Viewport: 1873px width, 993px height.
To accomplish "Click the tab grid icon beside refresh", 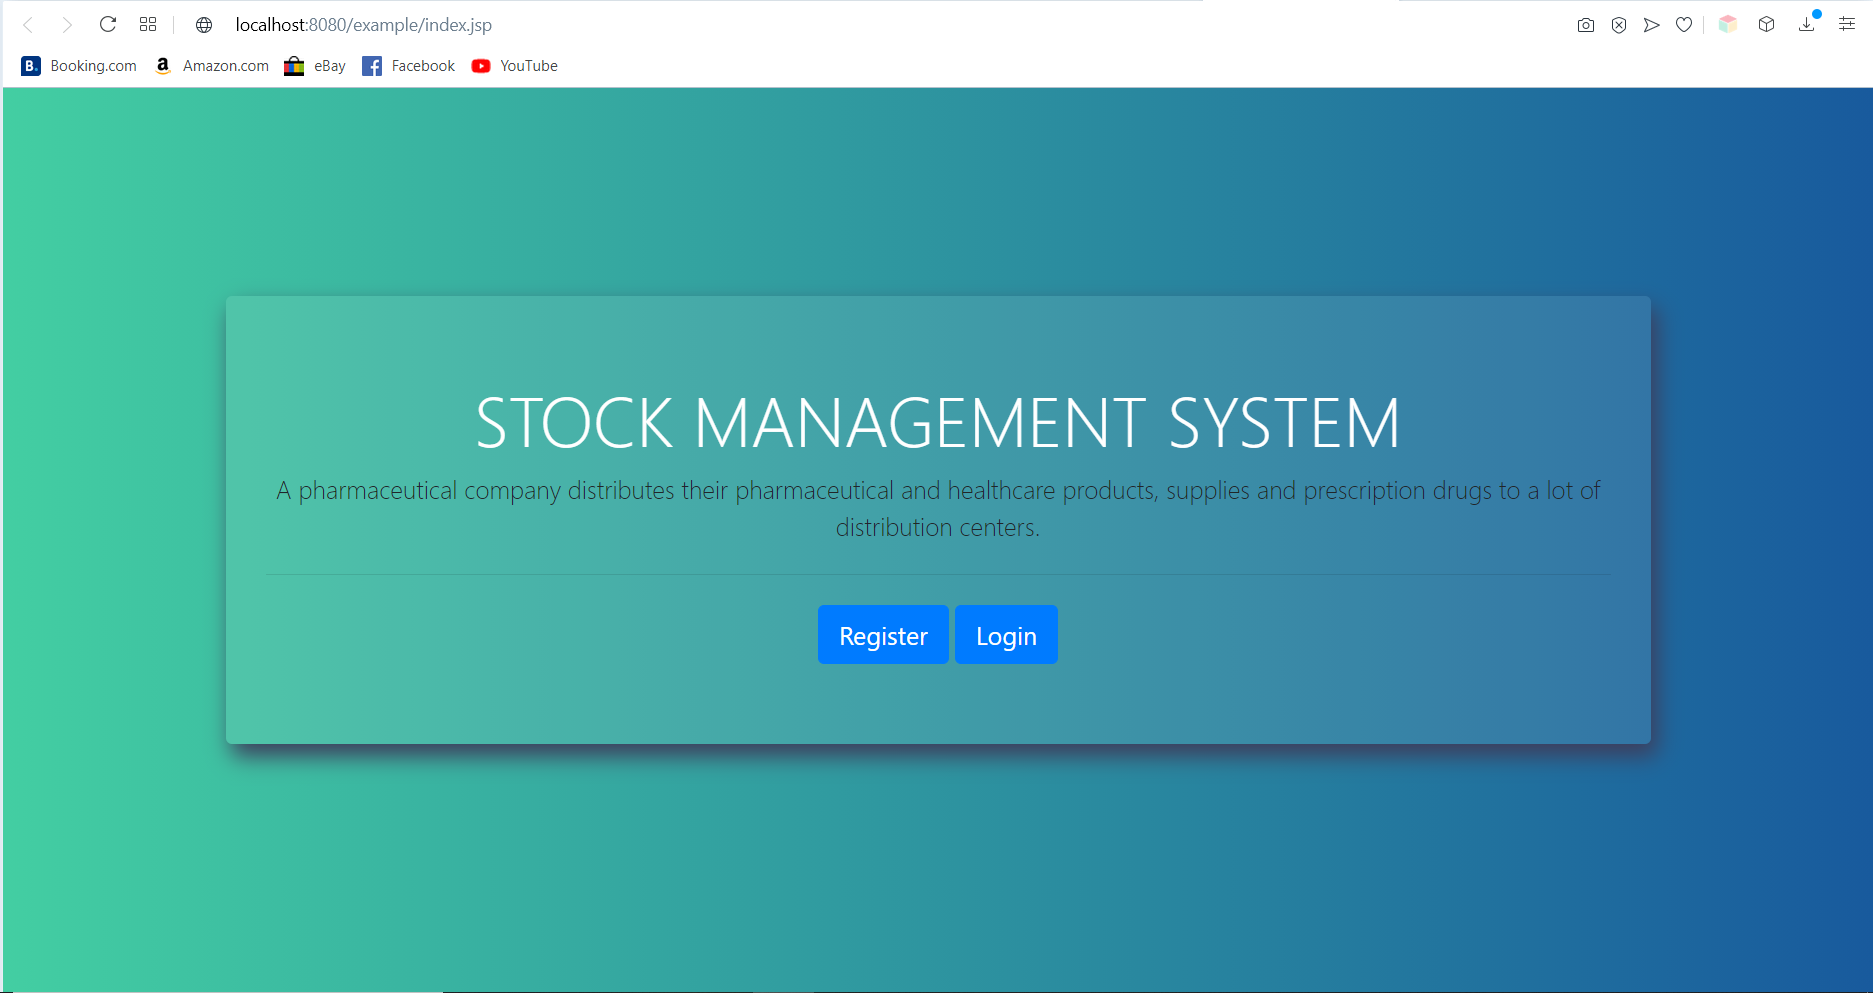I will 148,24.
